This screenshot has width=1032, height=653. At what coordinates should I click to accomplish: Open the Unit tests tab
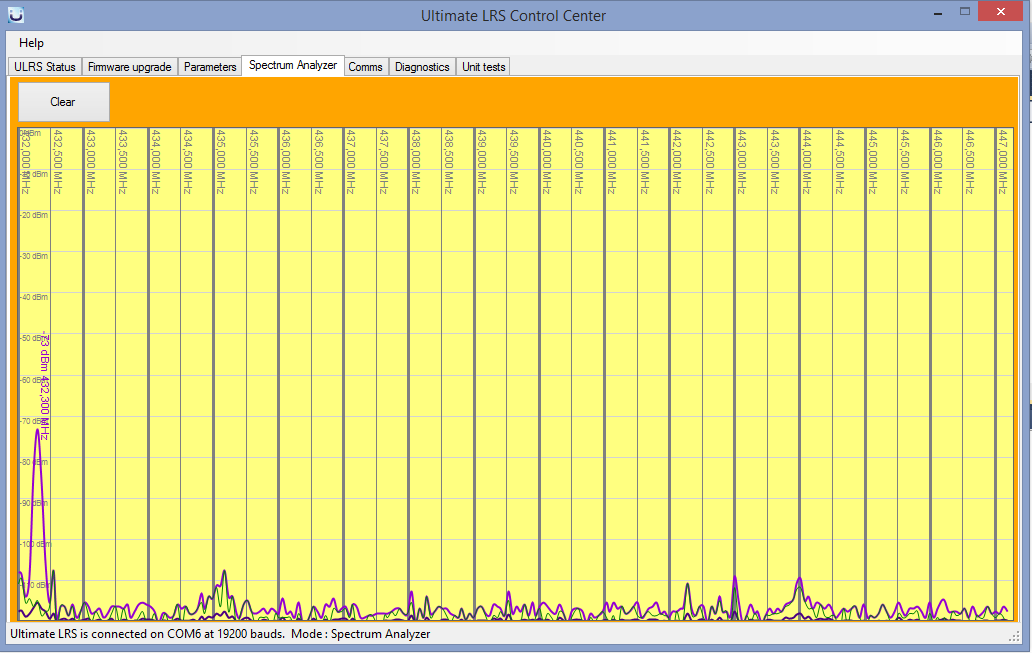(484, 66)
